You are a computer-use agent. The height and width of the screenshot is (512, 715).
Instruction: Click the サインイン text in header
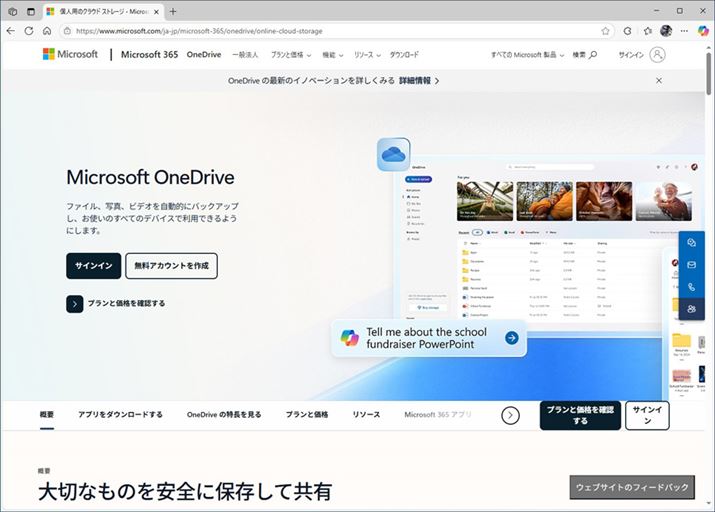[x=631, y=55]
